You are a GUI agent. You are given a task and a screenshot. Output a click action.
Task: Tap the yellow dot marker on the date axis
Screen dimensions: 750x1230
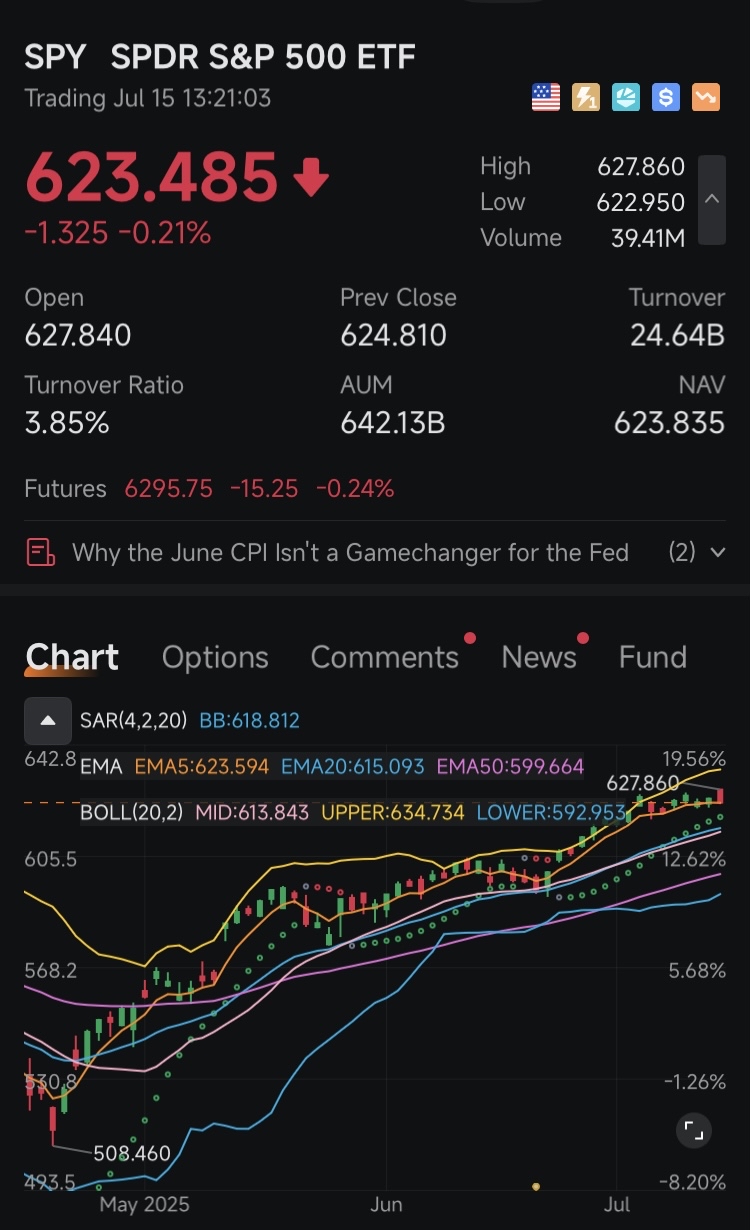(x=537, y=1186)
